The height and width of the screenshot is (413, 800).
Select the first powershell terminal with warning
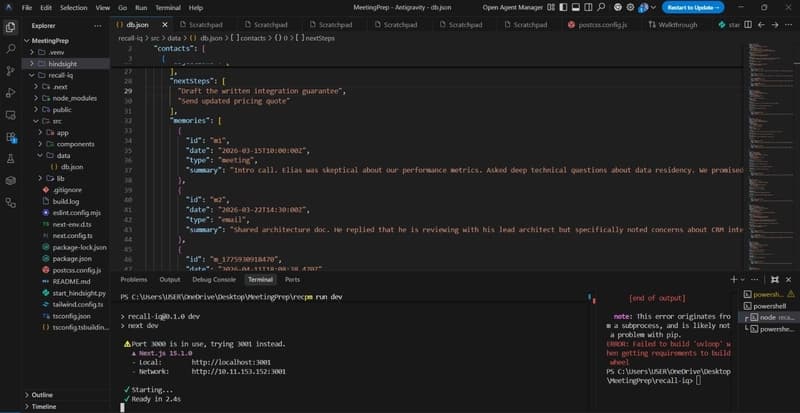pyautogui.click(x=769, y=295)
